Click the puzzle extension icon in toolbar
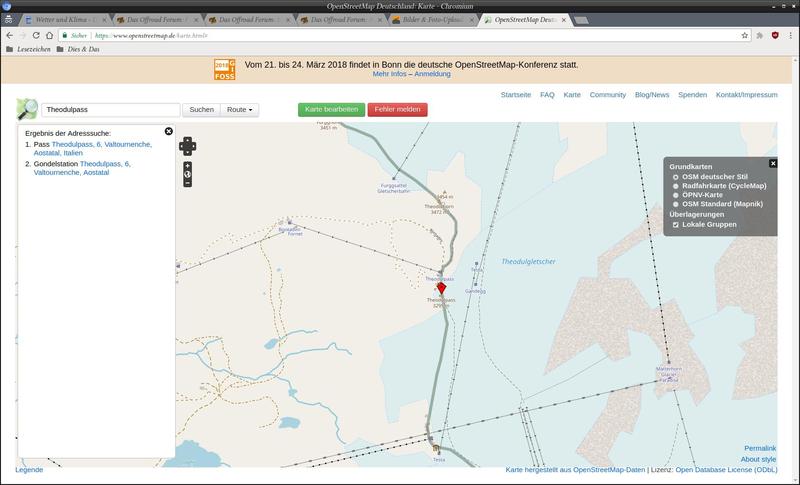The width and height of the screenshot is (800, 485). (760, 35)
